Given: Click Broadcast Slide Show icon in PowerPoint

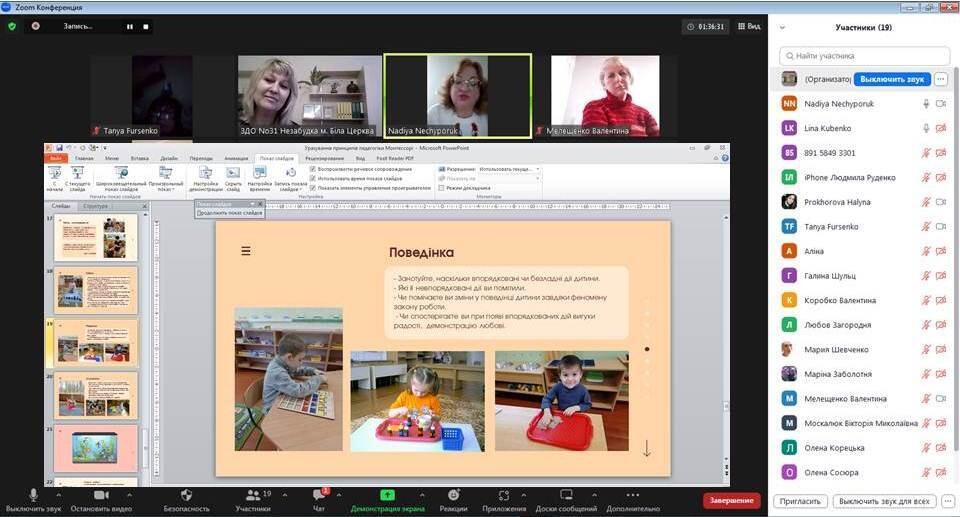Looking at the screenshot, I should click(x=121, y=173).
